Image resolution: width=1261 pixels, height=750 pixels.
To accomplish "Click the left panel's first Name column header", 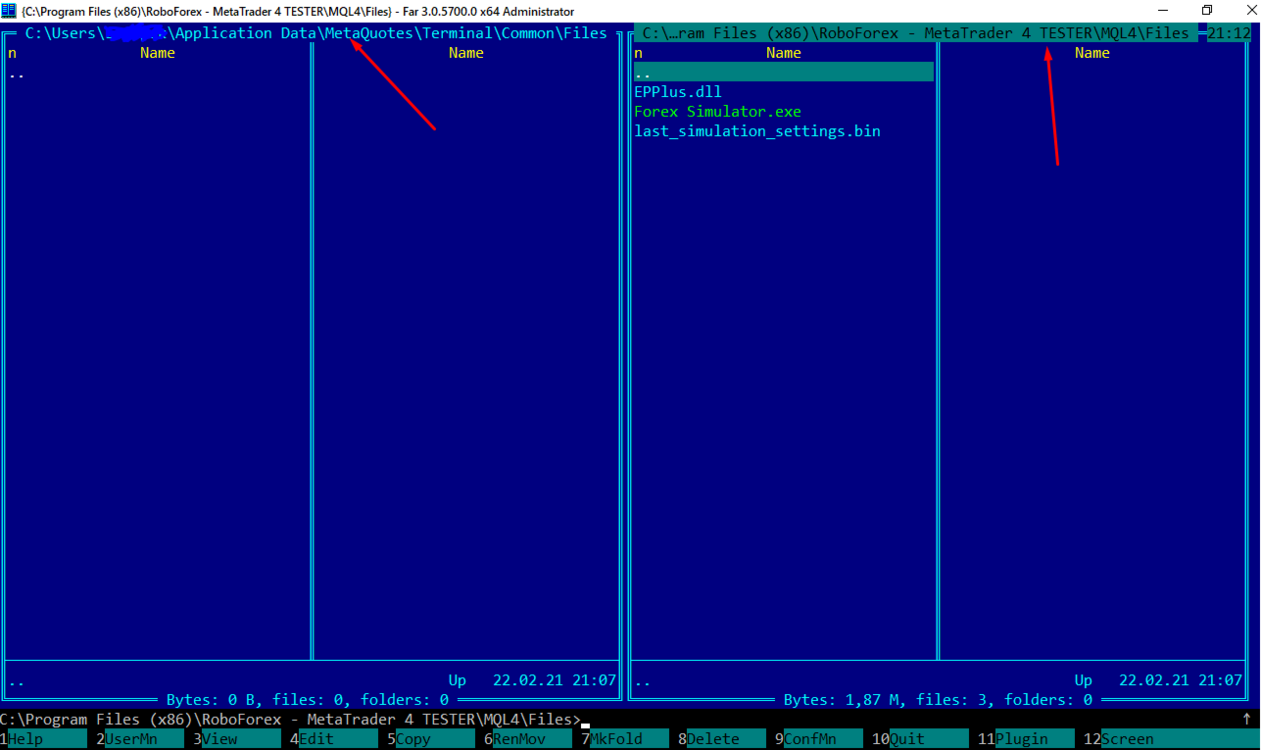I will click(158, 53).
